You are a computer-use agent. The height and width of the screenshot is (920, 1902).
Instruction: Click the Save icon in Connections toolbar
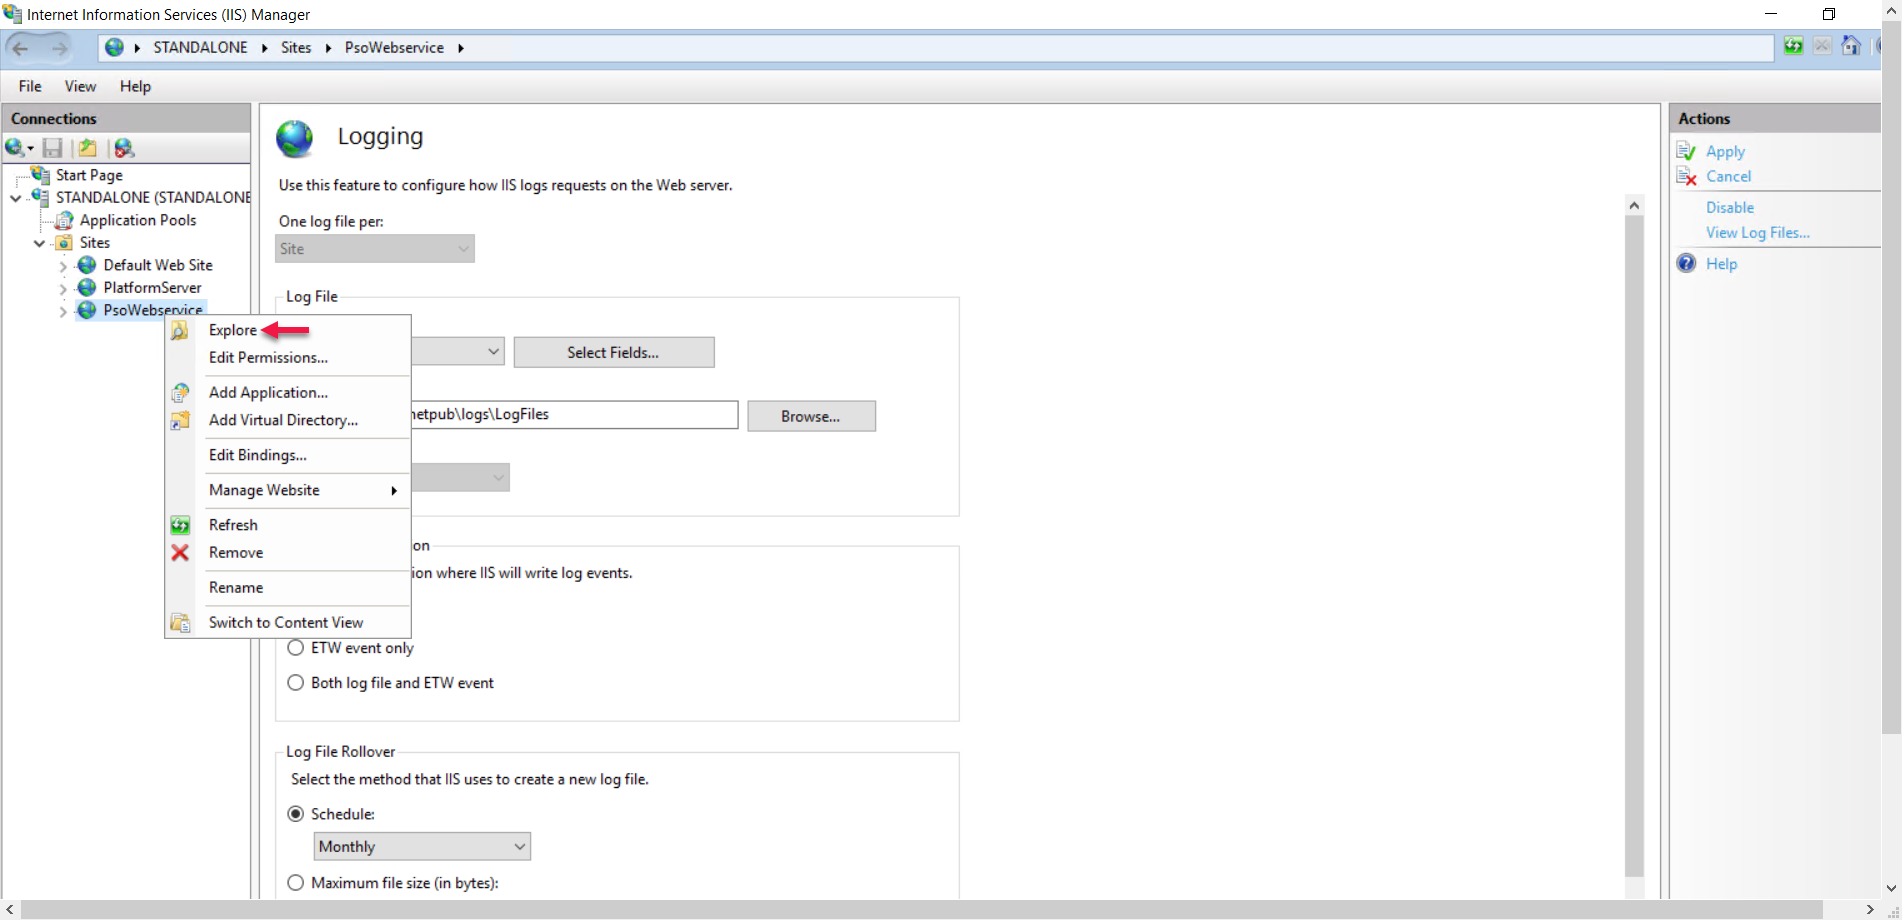(53, 148)
